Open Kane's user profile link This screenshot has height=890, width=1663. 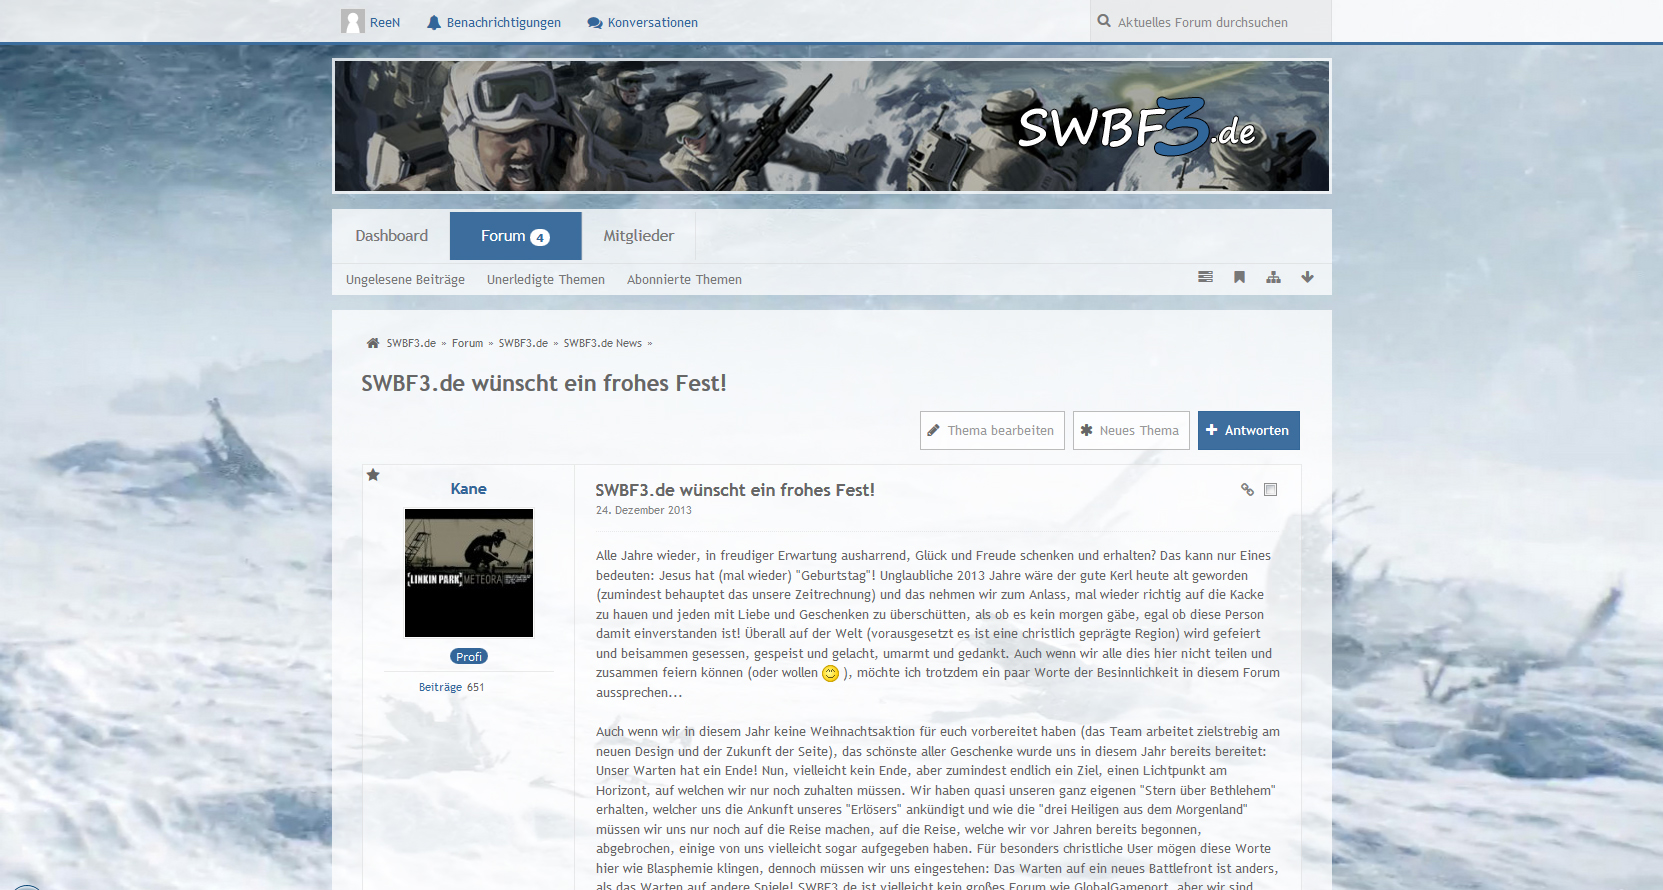coord(468,489)
